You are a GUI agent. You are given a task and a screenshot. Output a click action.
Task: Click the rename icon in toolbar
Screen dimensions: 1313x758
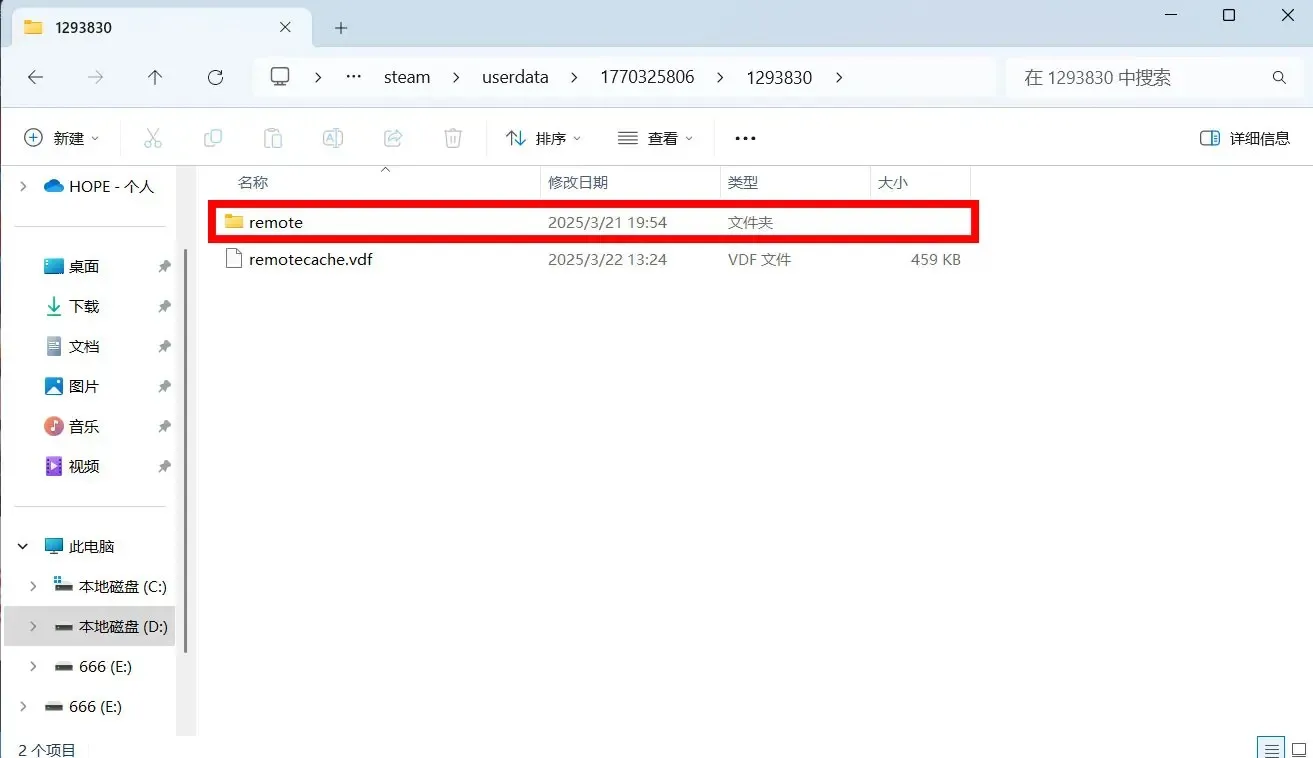(333, 138)
